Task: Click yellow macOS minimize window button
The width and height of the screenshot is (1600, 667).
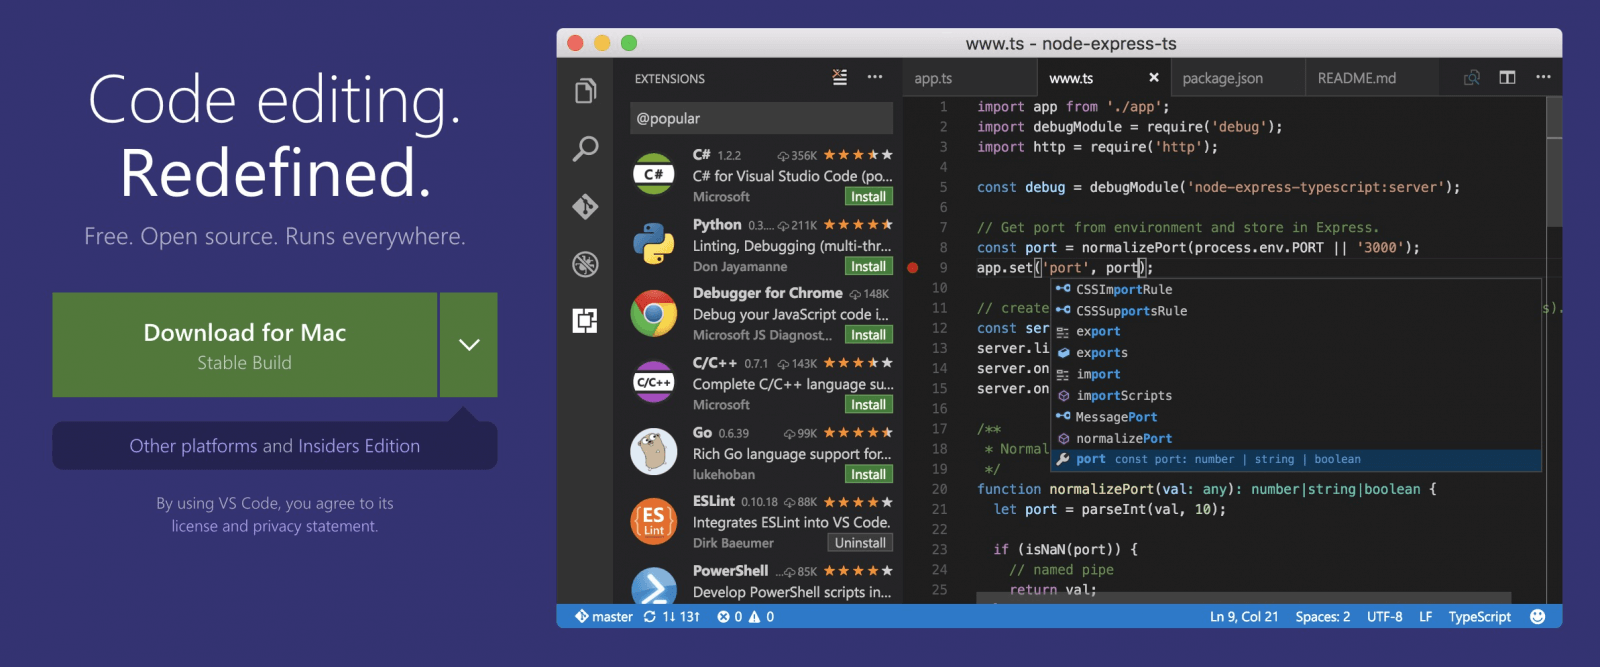Action: tap(602, 43)
